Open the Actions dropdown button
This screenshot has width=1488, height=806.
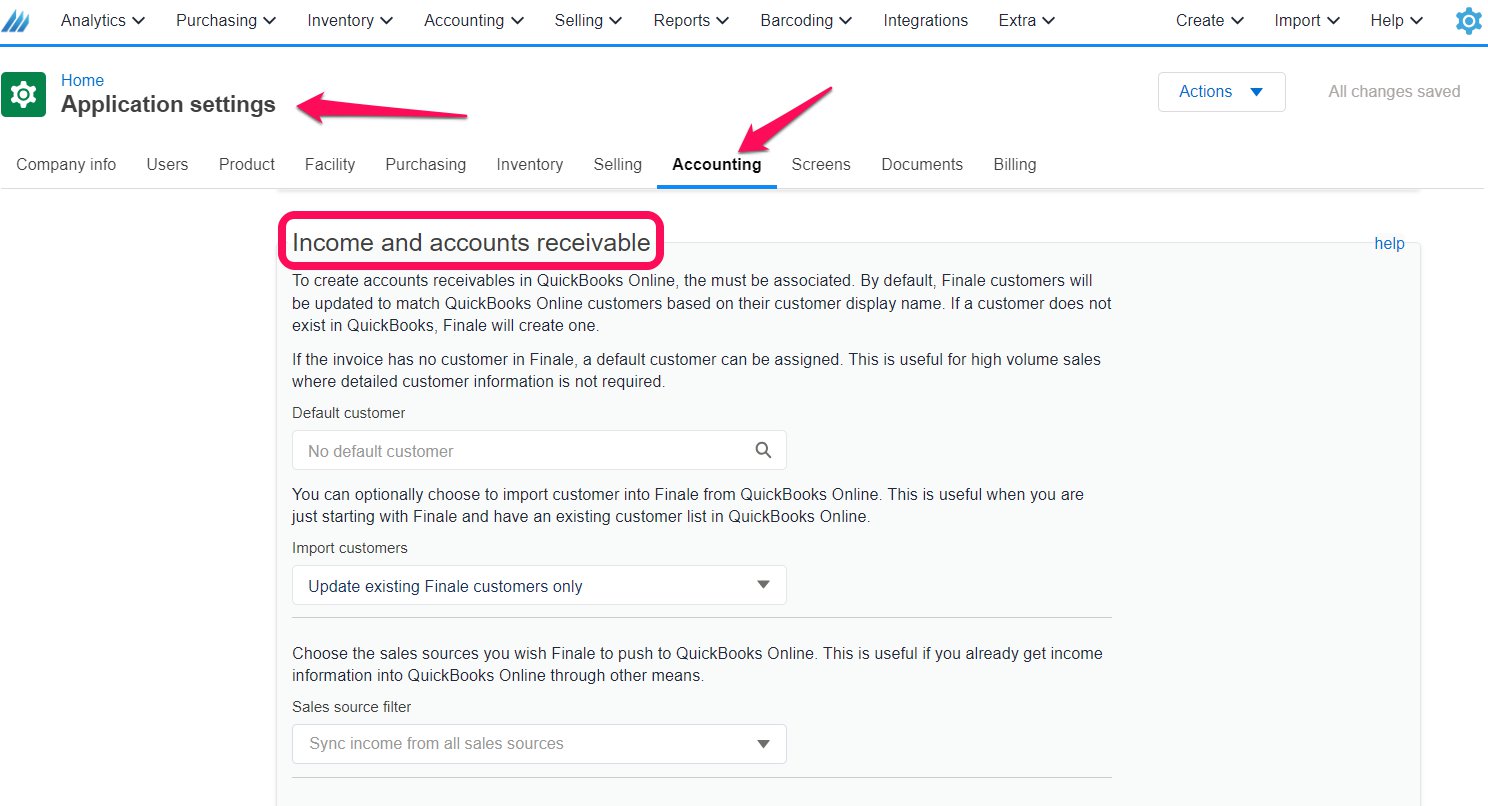coord(1221,91)
